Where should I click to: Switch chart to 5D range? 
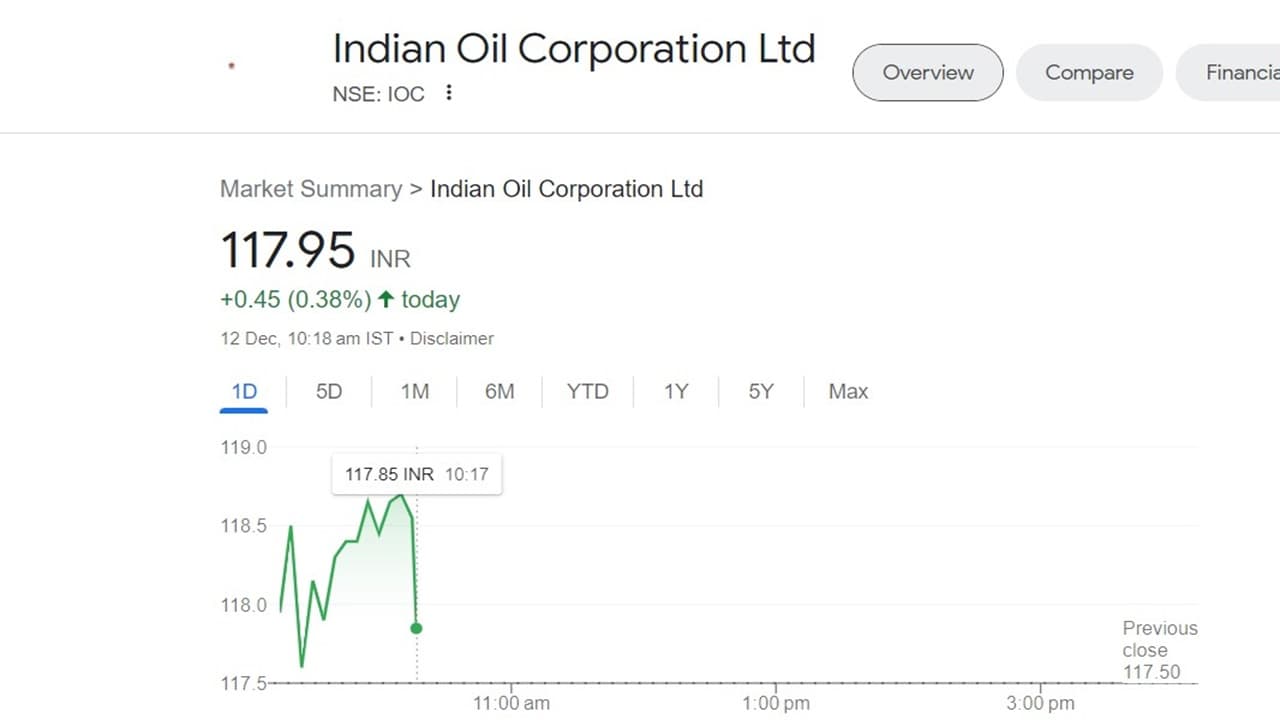click(329, 391)
